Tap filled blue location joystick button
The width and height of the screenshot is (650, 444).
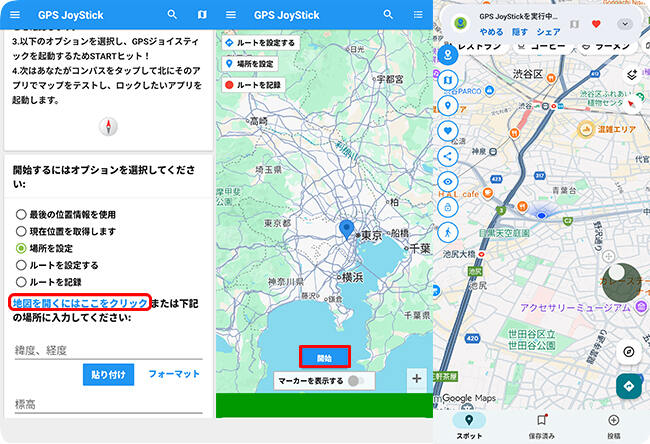(x=447, y=55)
